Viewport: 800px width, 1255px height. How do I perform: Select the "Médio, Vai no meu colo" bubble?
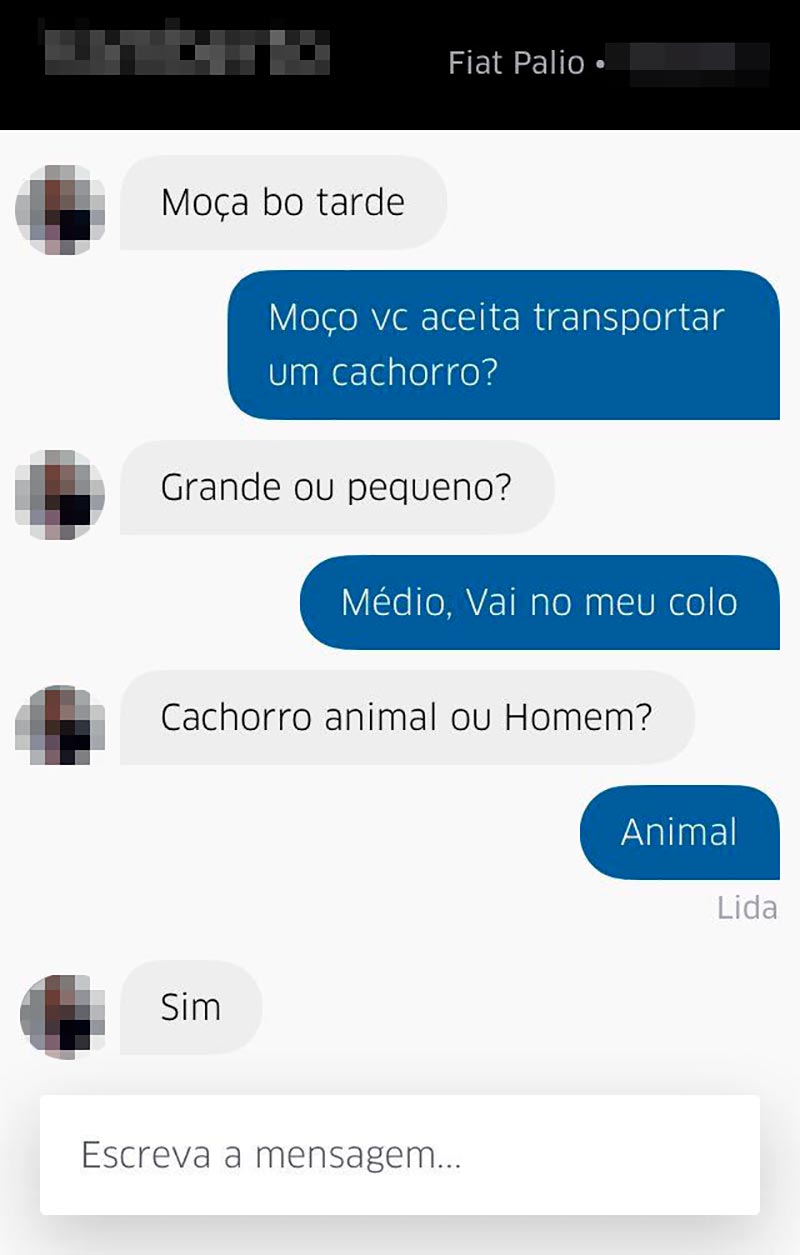point(539,603)
